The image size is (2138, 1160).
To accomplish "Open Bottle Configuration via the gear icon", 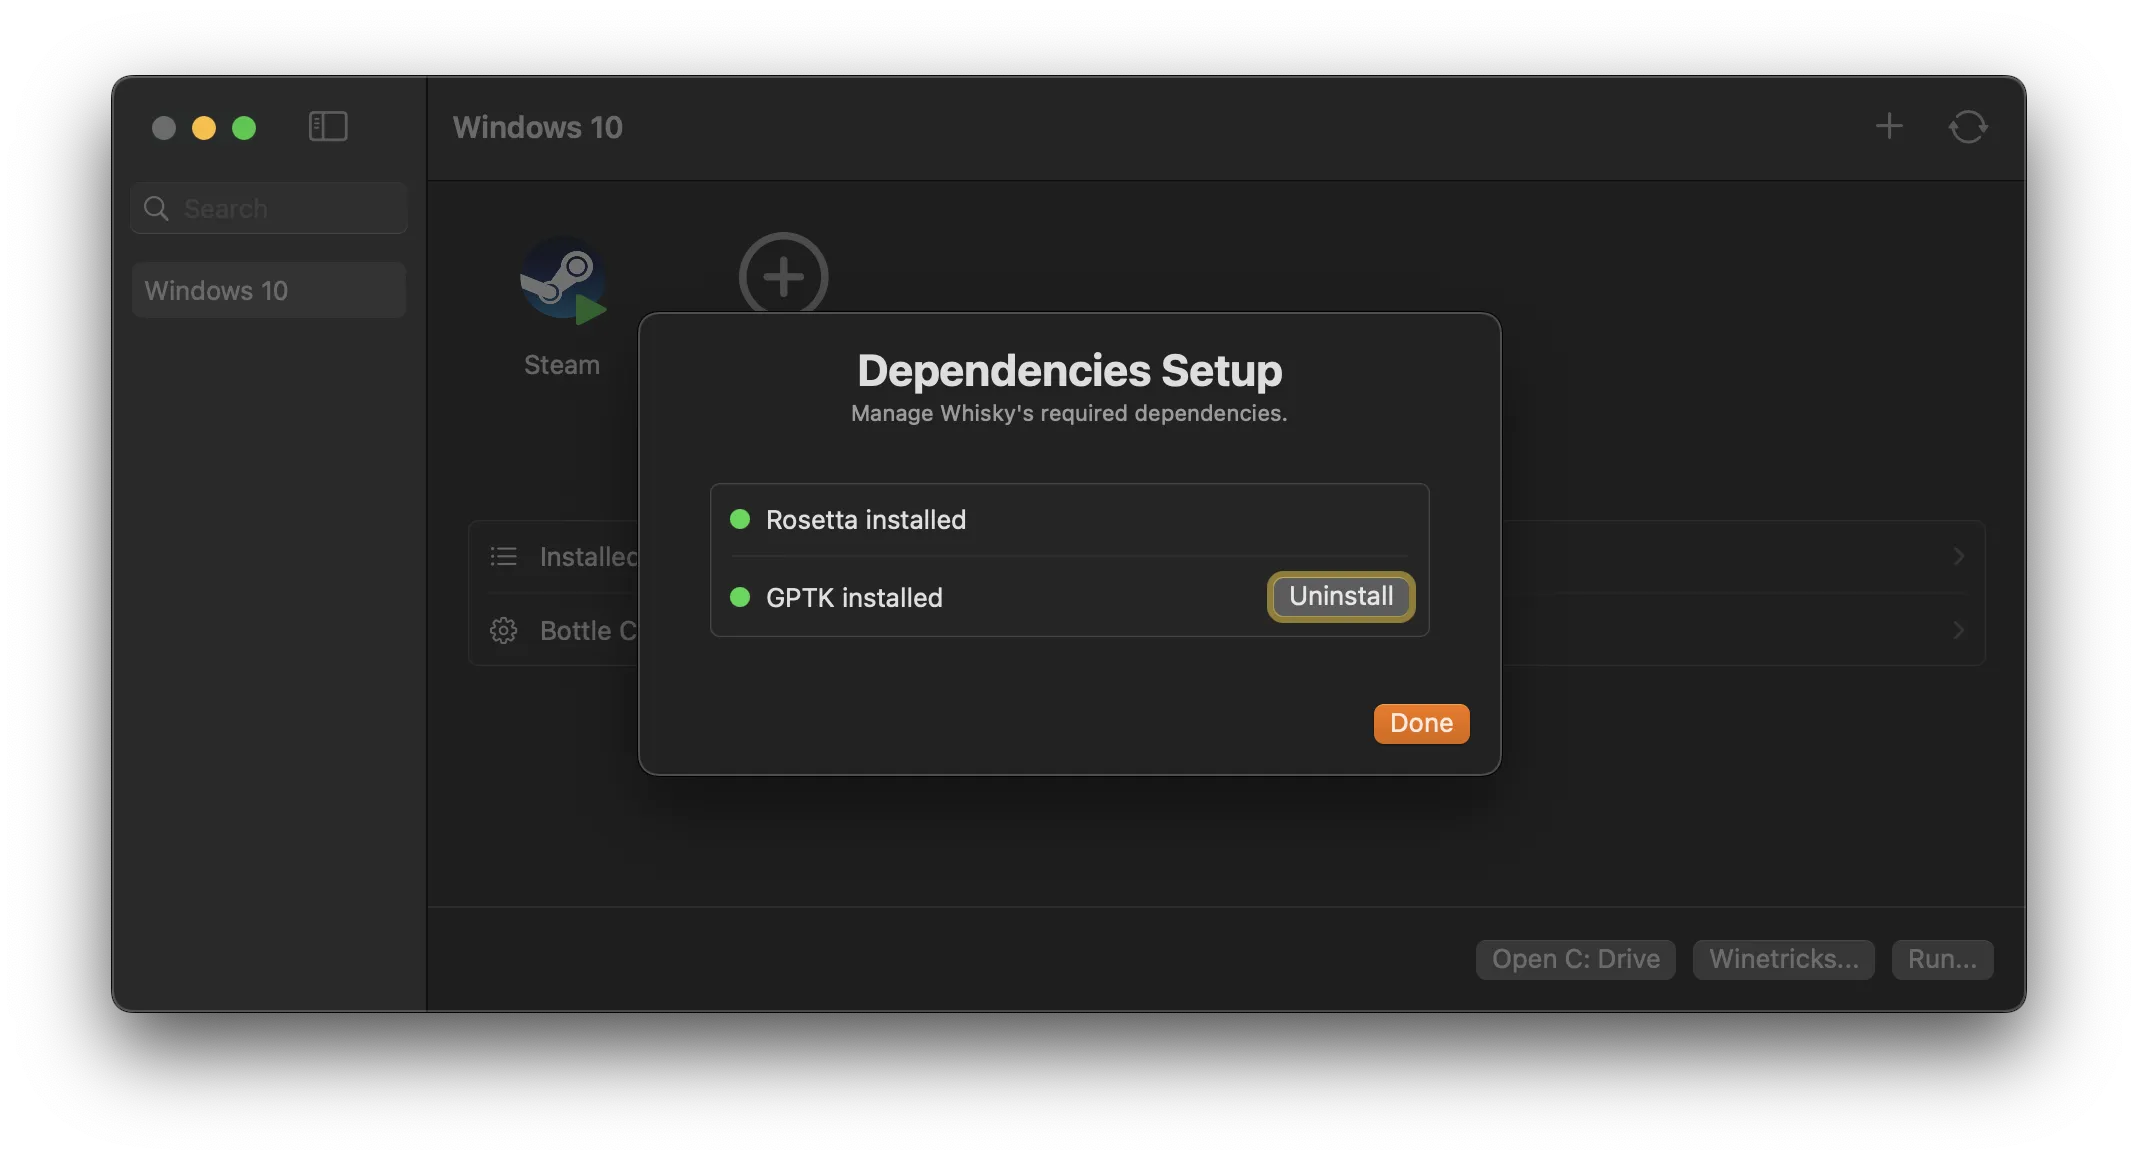I will tap(504, 630).
